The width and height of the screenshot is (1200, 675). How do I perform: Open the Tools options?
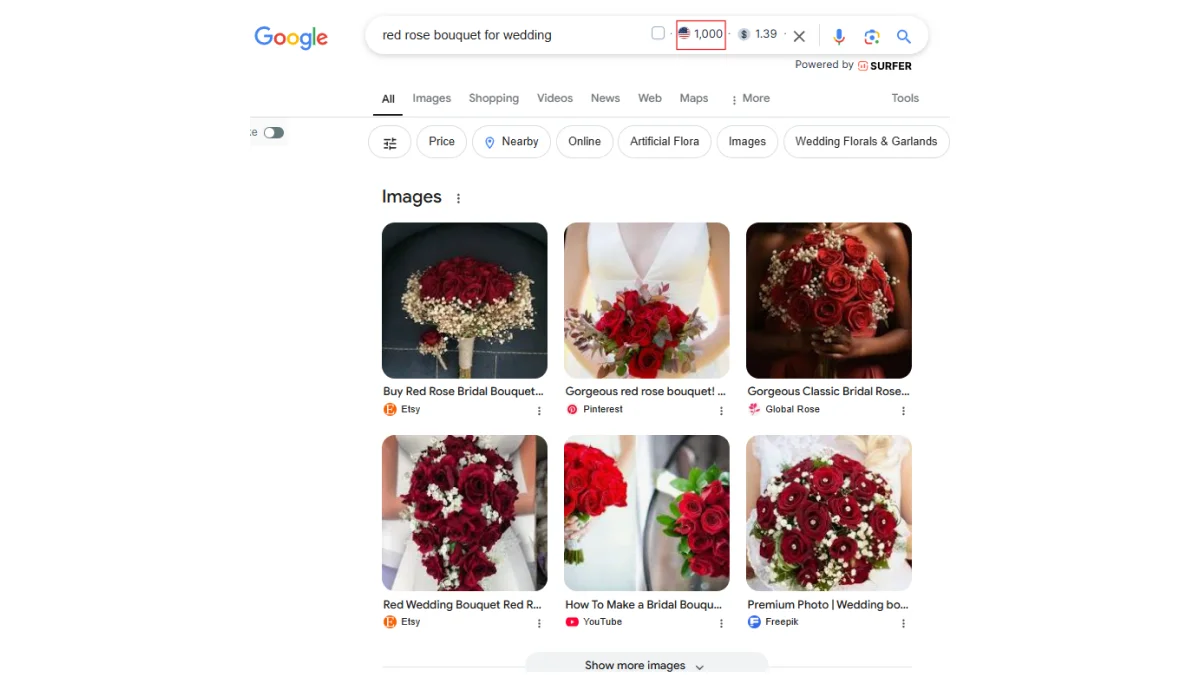[x=905, y=98]
